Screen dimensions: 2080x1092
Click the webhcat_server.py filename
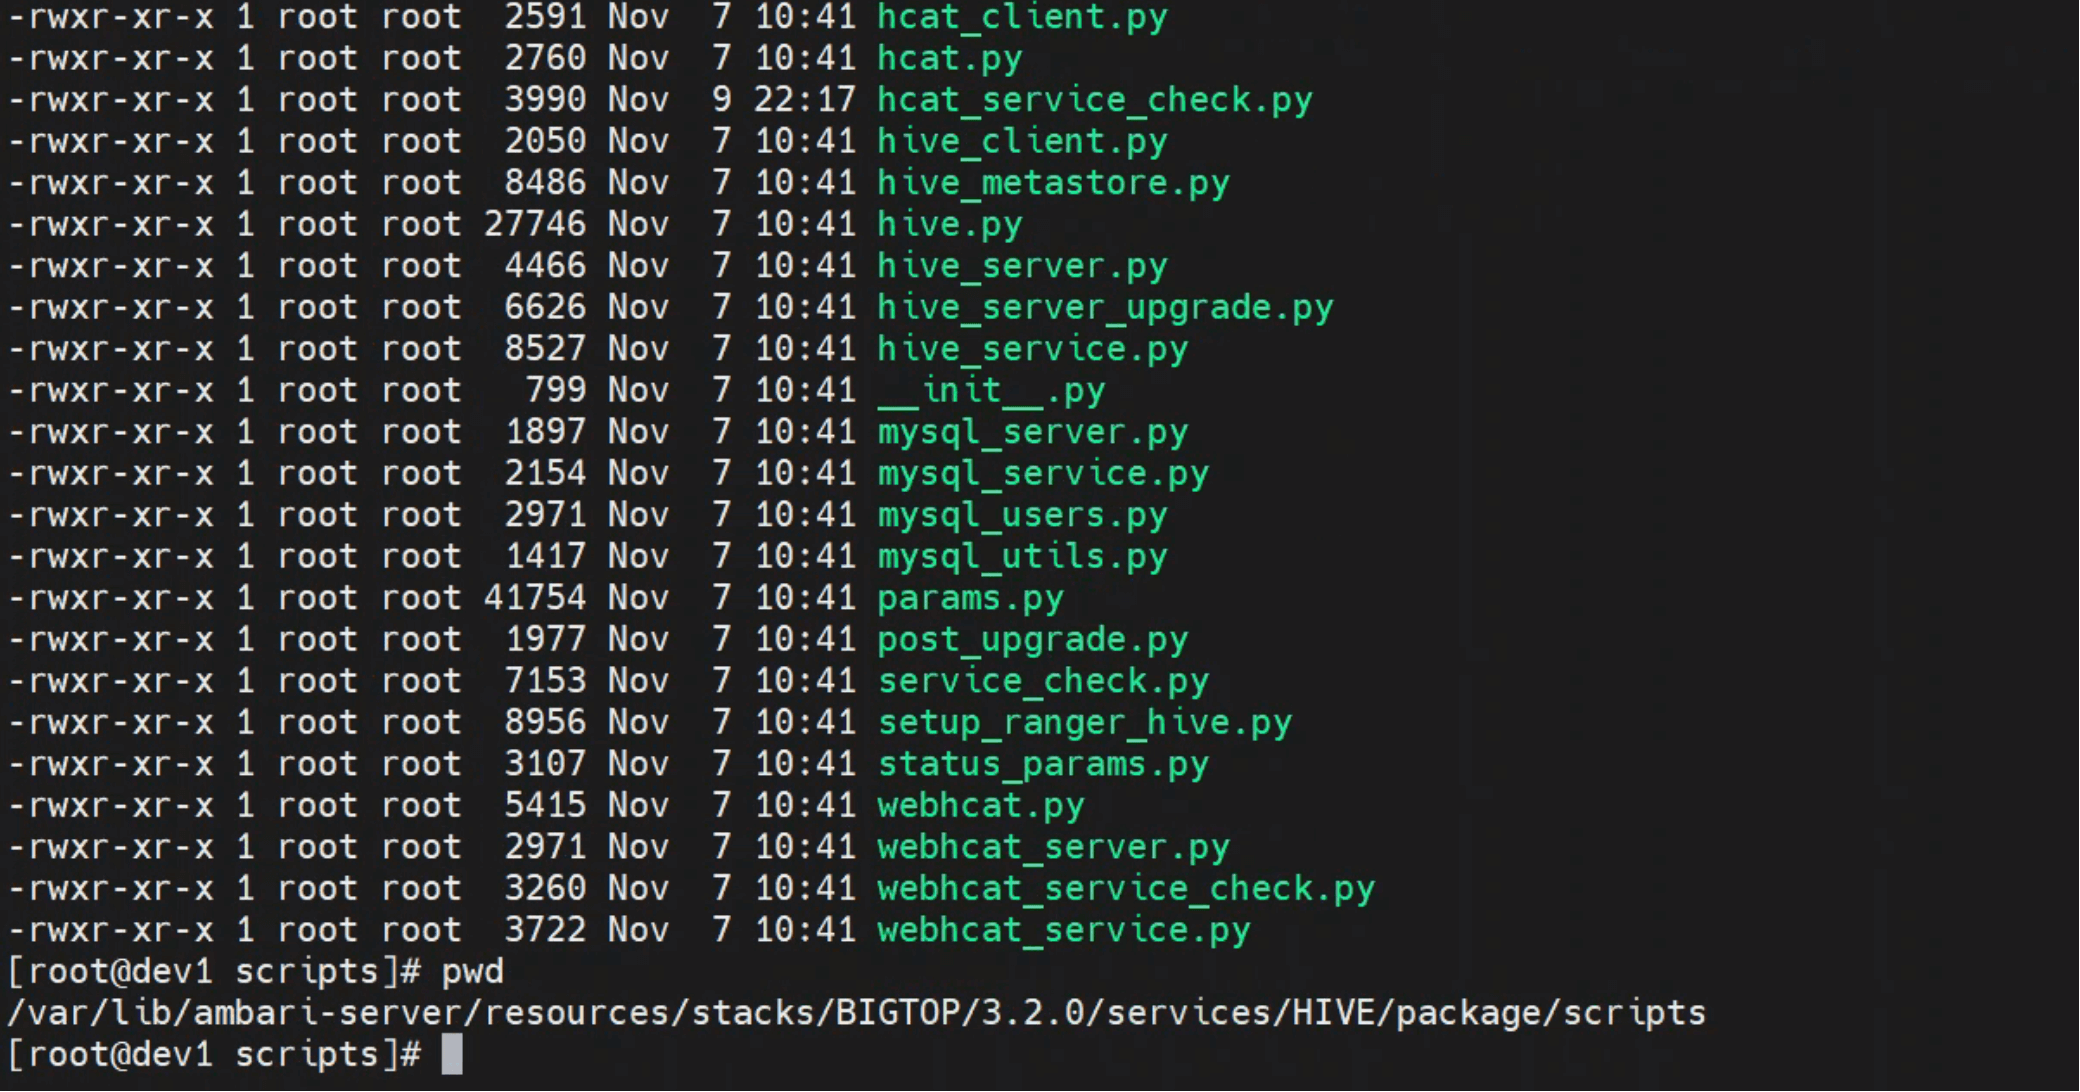tap(1053, 848)
